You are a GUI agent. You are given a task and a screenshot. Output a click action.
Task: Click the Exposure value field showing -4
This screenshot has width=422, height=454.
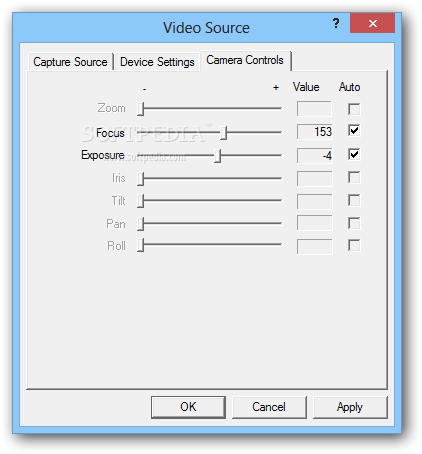point(315,156)
